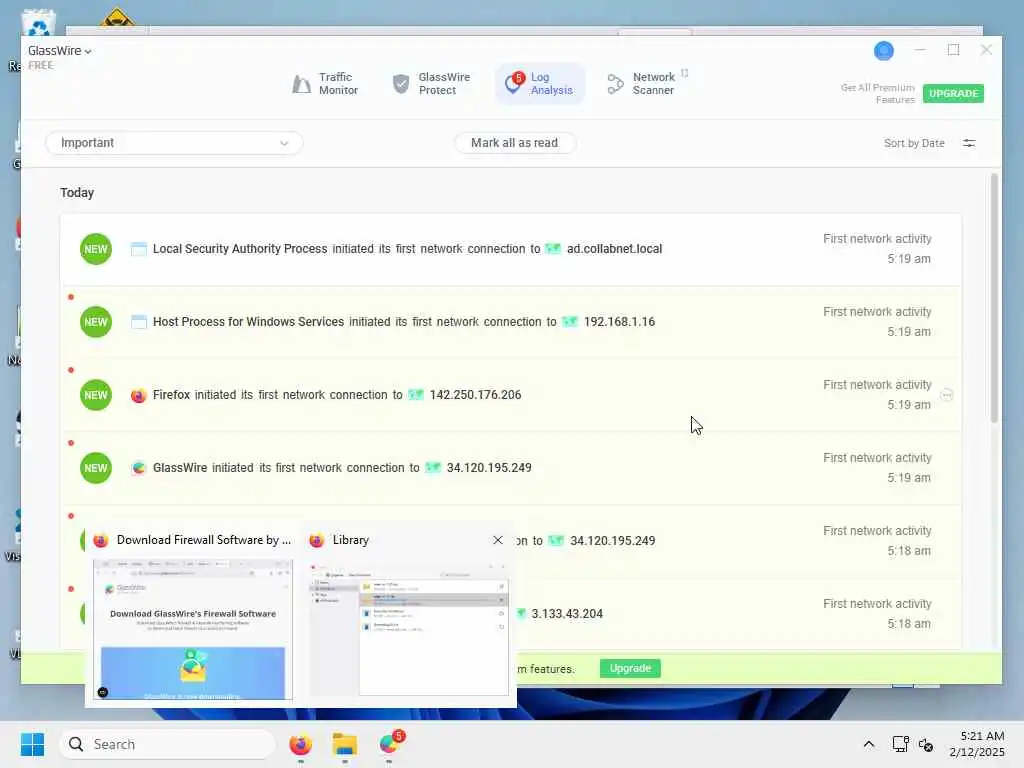Click the GlassWire app icon in log row

click(138, 468)
